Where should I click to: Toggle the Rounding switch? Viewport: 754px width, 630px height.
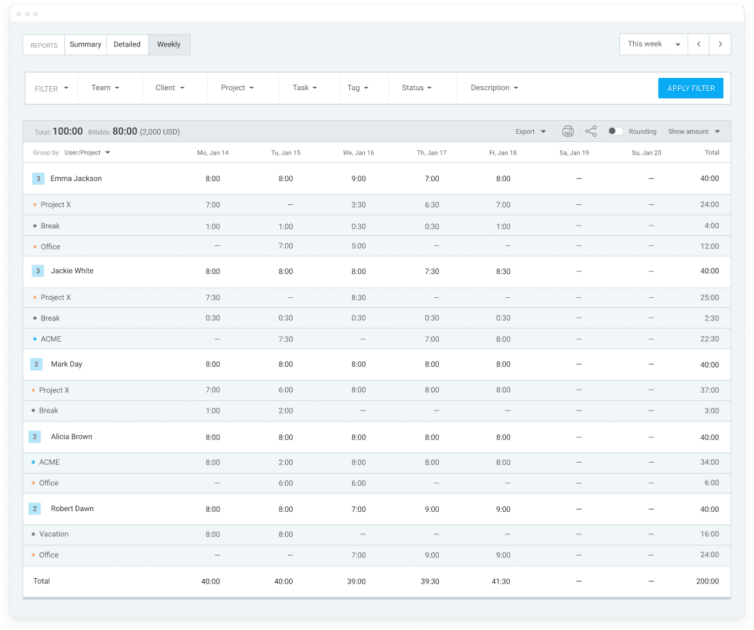(x=615, y=131)
